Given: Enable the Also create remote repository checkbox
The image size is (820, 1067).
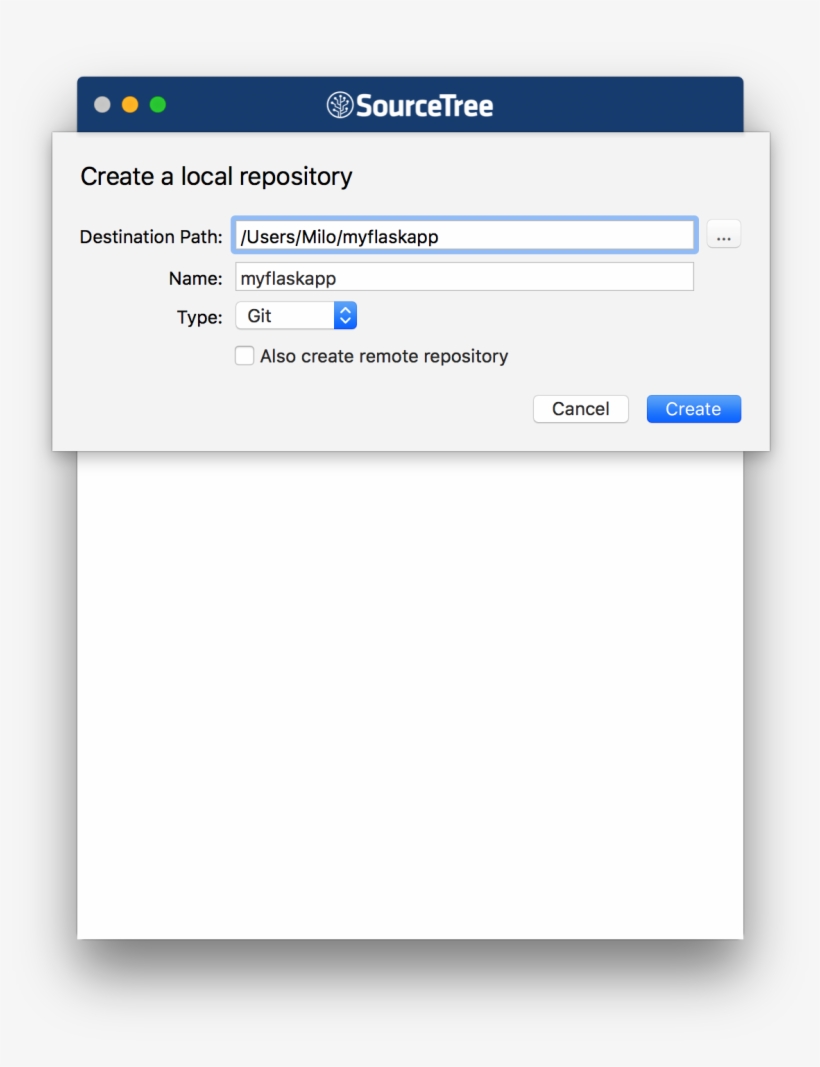Looking at the screenshot, I should 244,356.
